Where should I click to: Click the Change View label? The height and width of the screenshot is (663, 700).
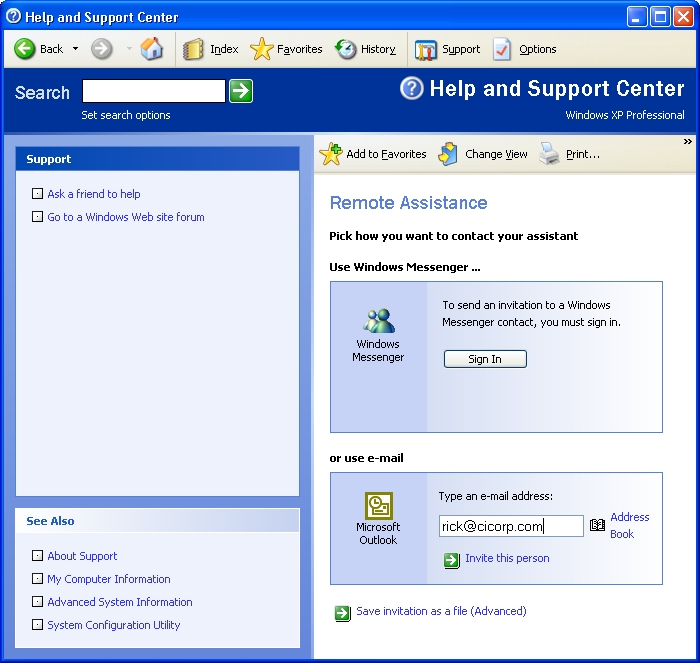[x=496, y=154]
